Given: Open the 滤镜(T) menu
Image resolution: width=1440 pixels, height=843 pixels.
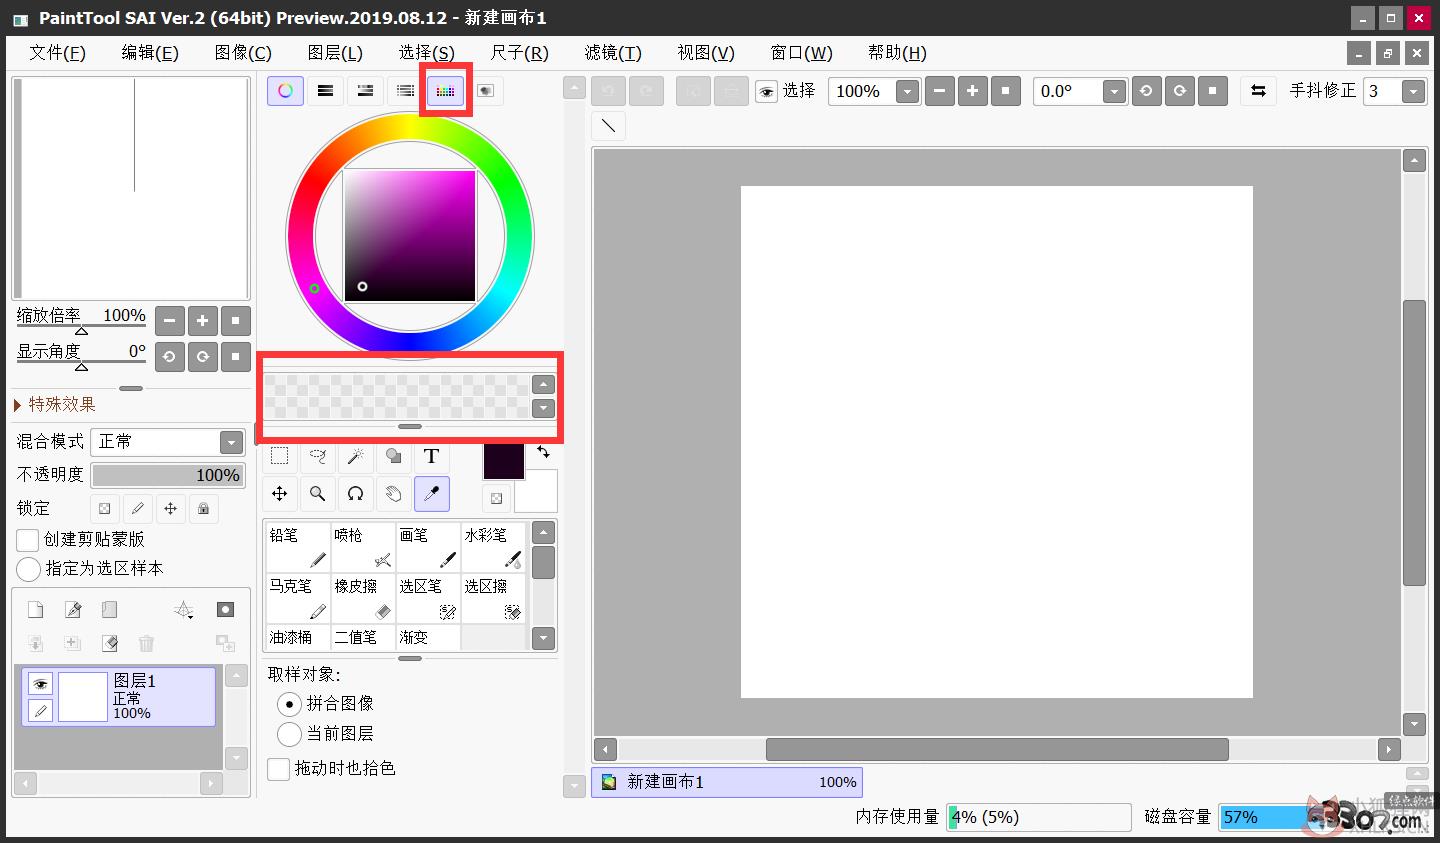Looking at the screenshot, I should pos(613,53).
